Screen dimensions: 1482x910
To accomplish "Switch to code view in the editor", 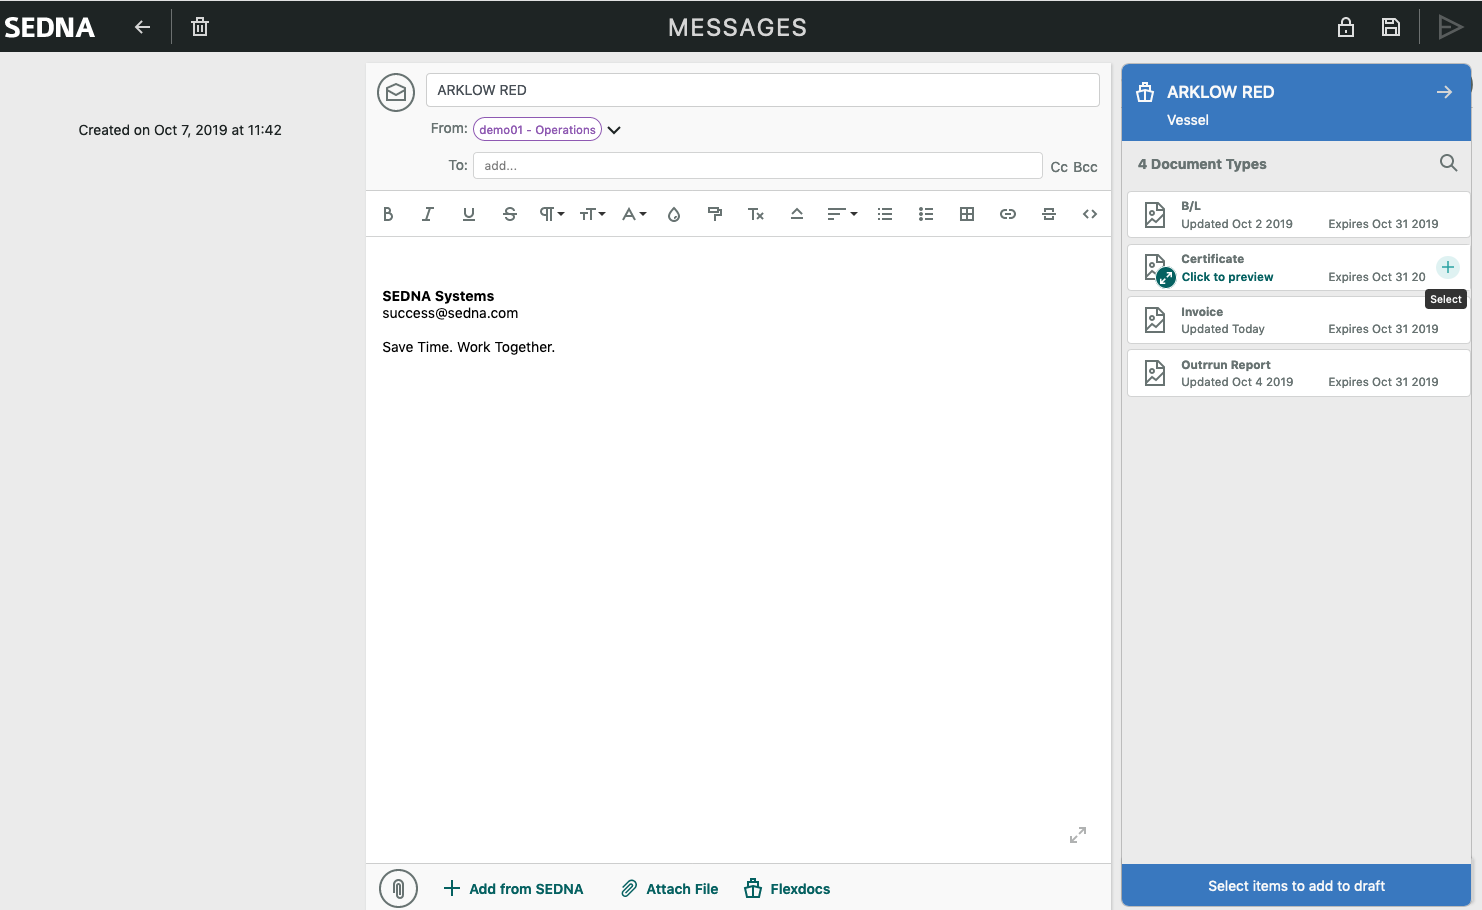I will pyautogui.click(x=1089, y=214).
